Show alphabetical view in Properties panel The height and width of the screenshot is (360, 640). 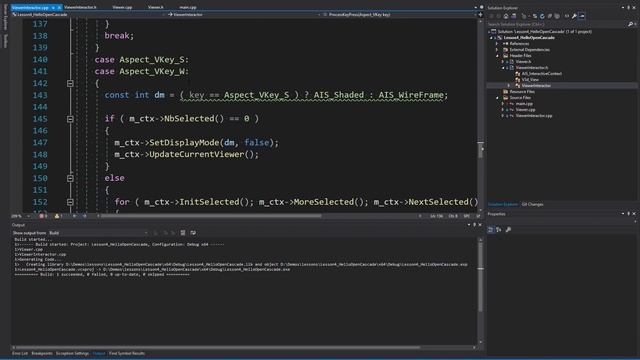pos(499,230)
